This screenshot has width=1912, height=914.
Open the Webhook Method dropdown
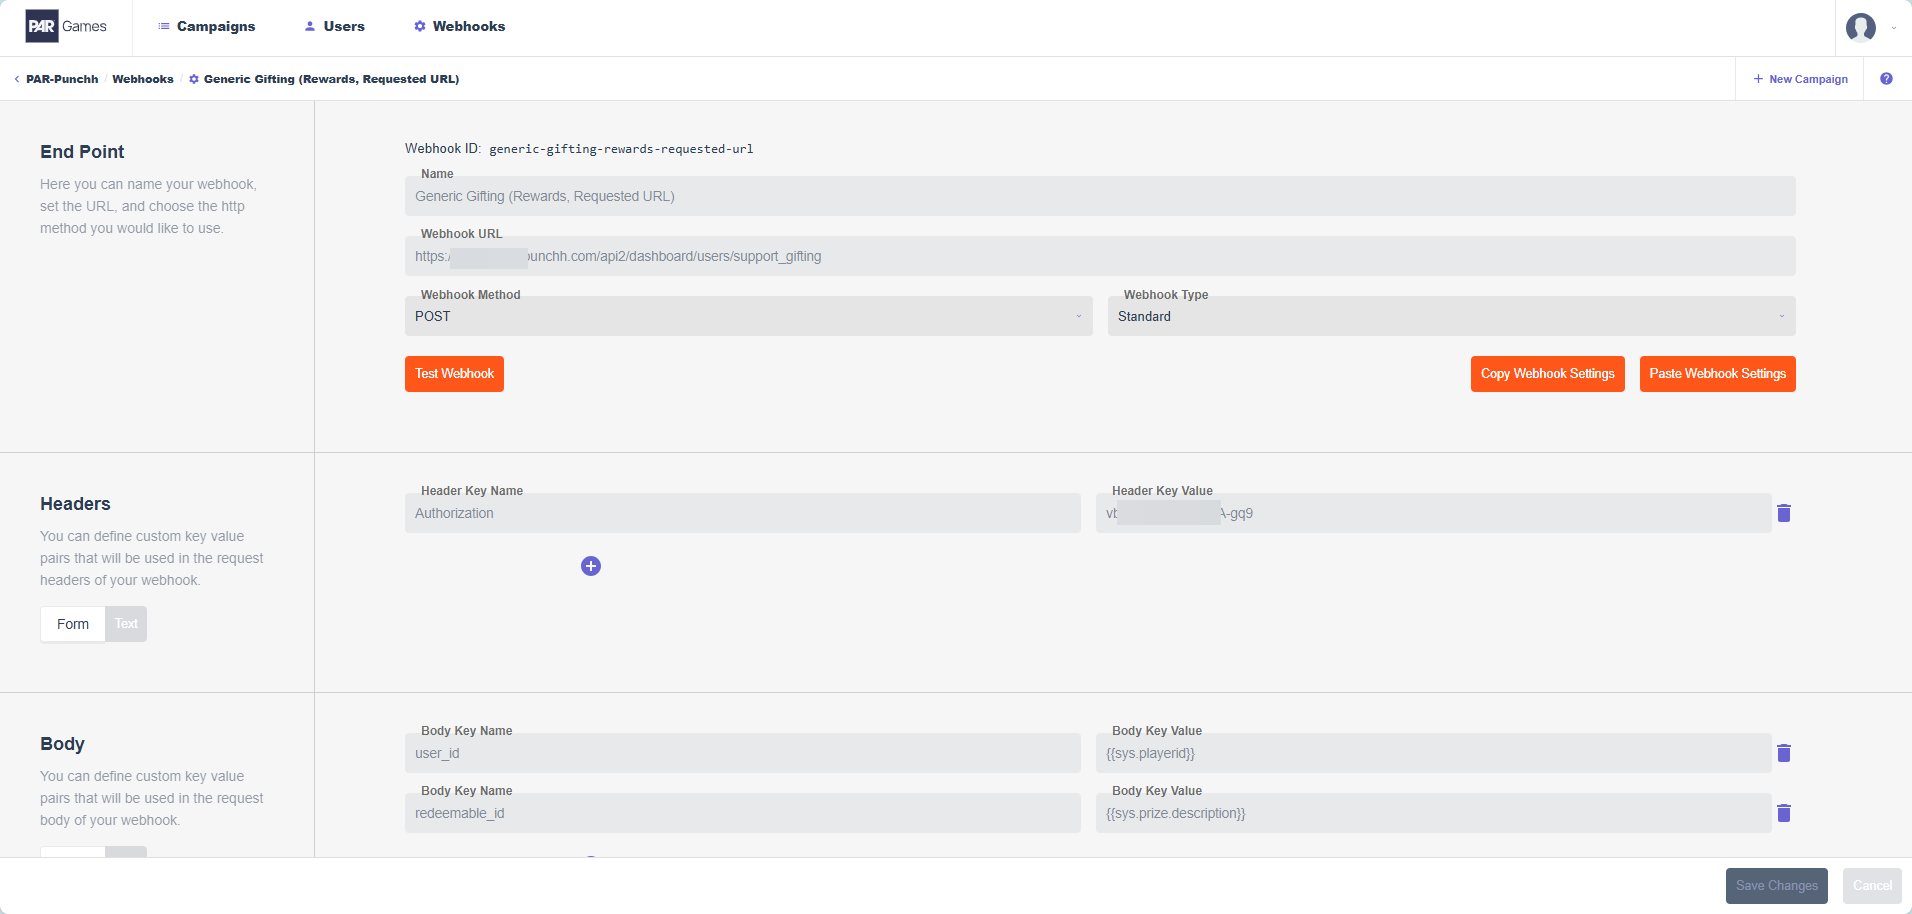coord(748,316)
